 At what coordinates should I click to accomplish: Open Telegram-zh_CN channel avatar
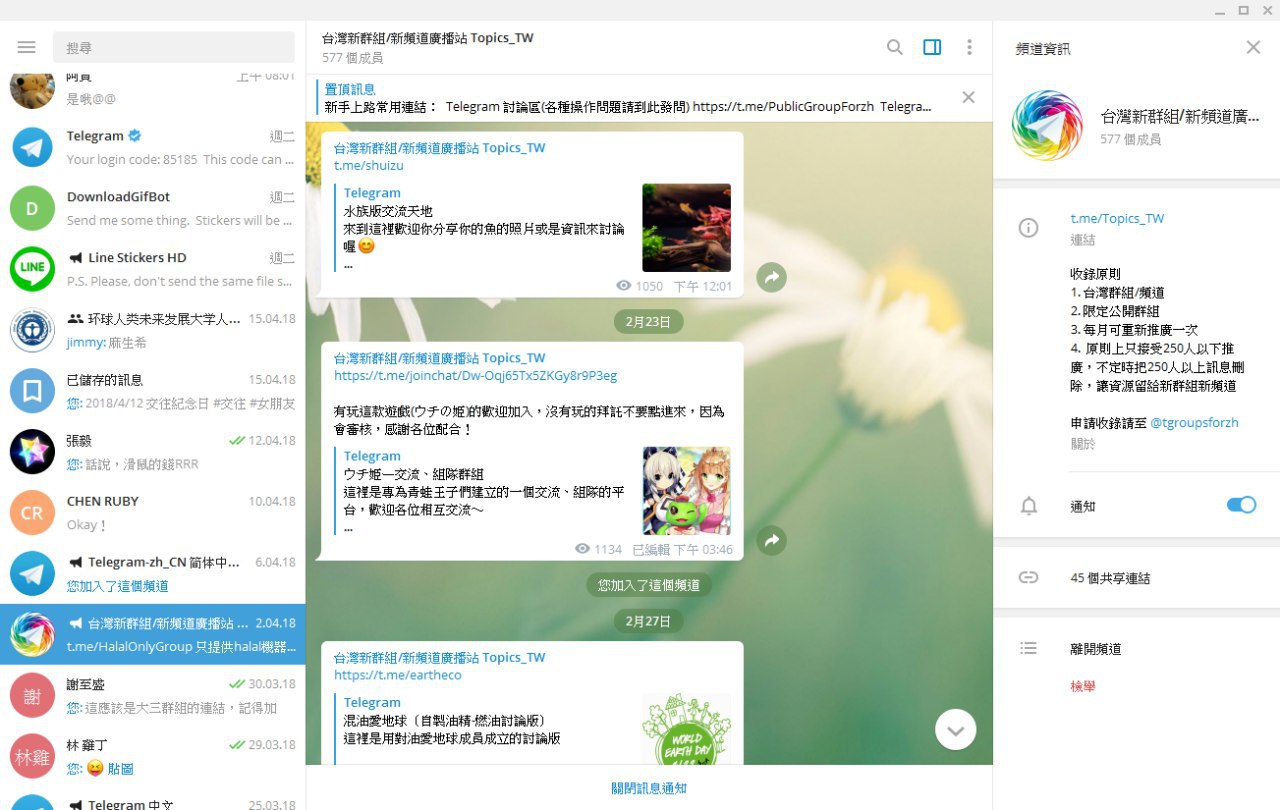click(x=32, y=574)
